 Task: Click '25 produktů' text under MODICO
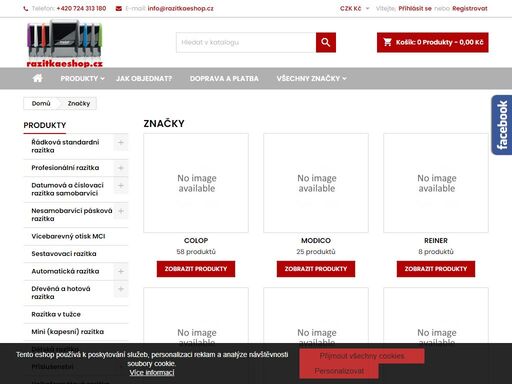(x=316, y=252)
